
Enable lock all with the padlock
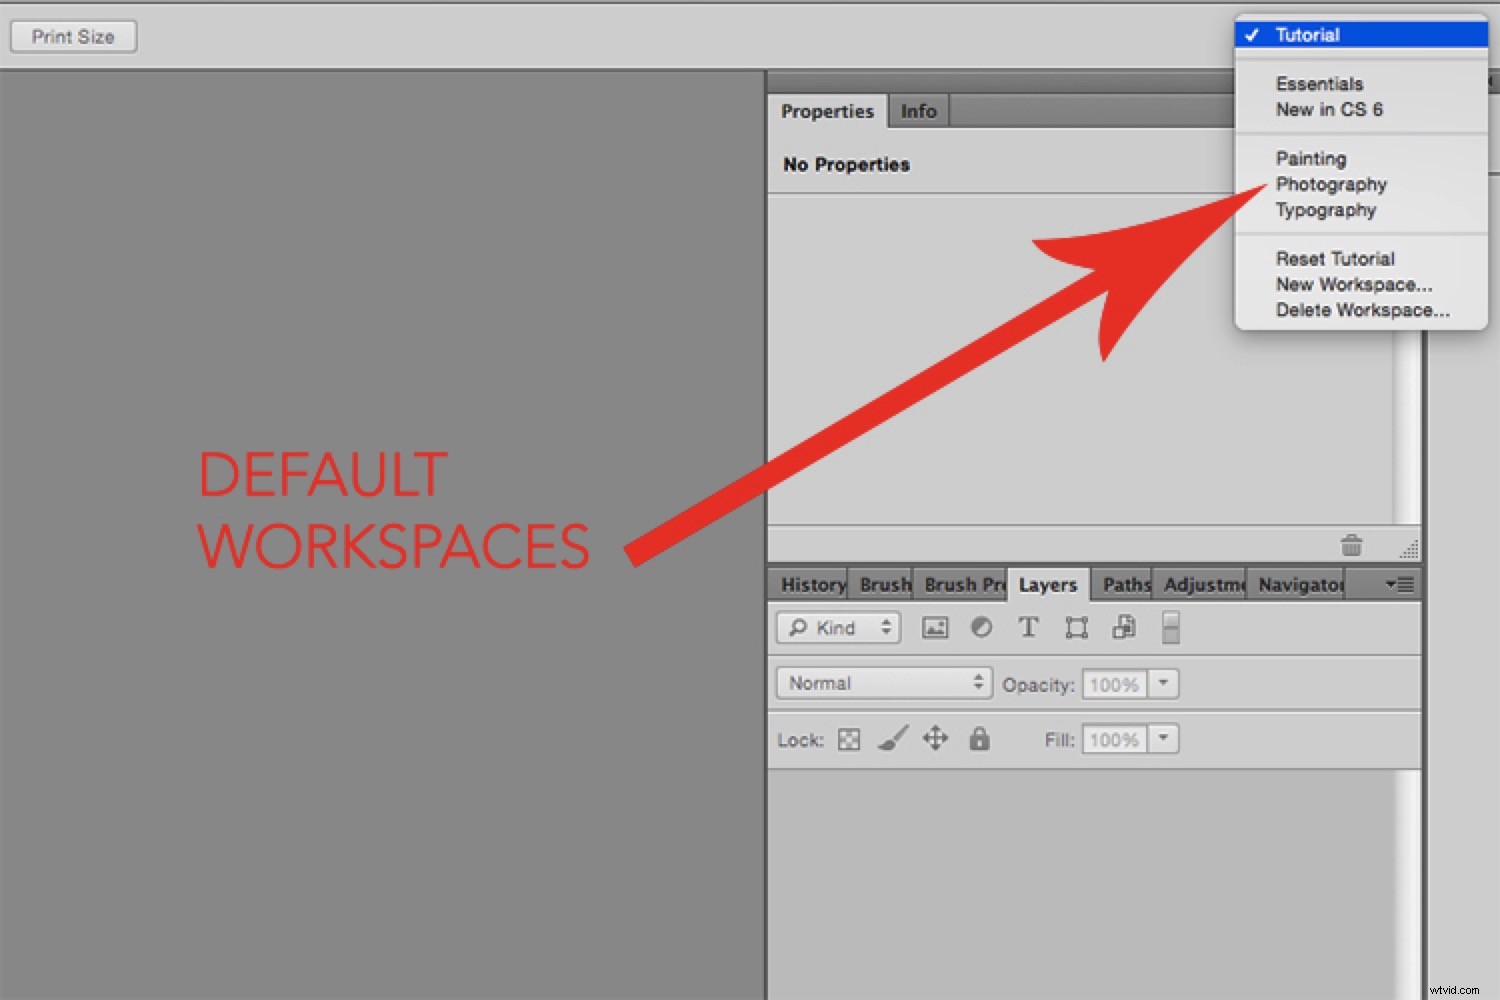click(979, 739)
